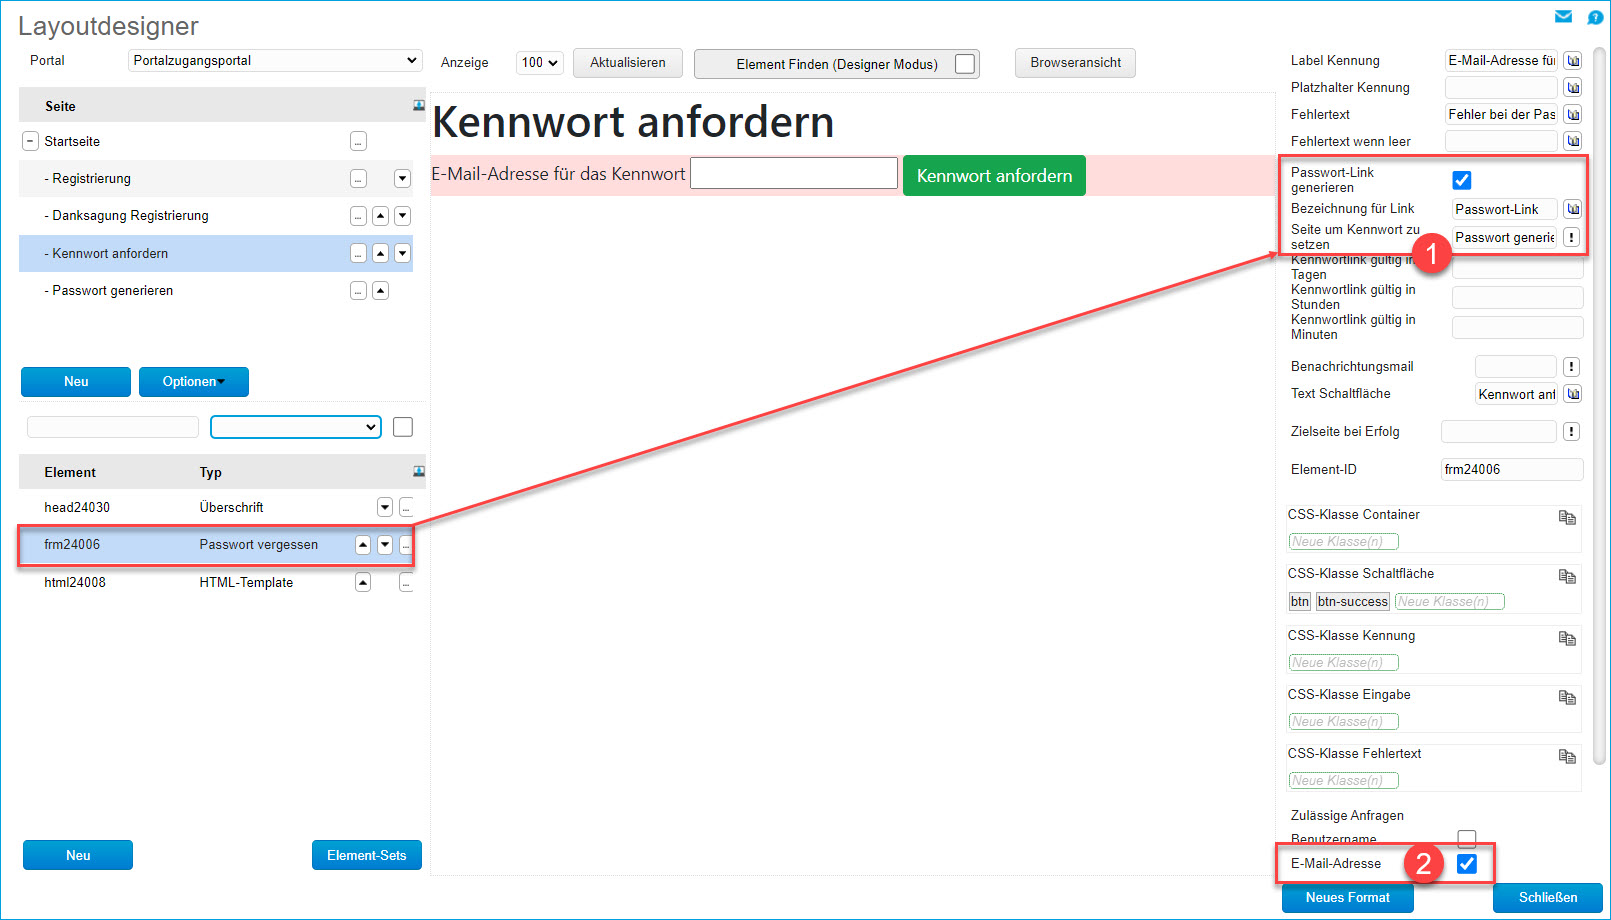Copy CSS-Klasse Kennung classes

click(x=1567, y=638)
